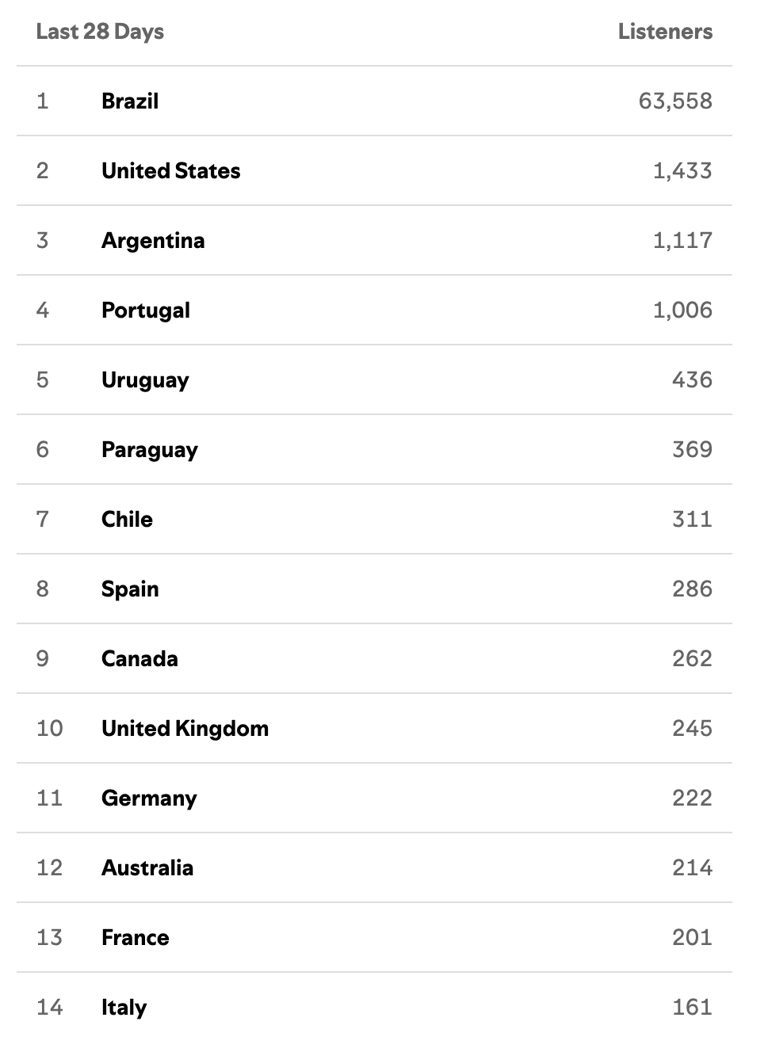Click the 161 listeners value for Italy
Image resolution: width=768 pixels, height=1053 pixels.
coord(692,1007)
